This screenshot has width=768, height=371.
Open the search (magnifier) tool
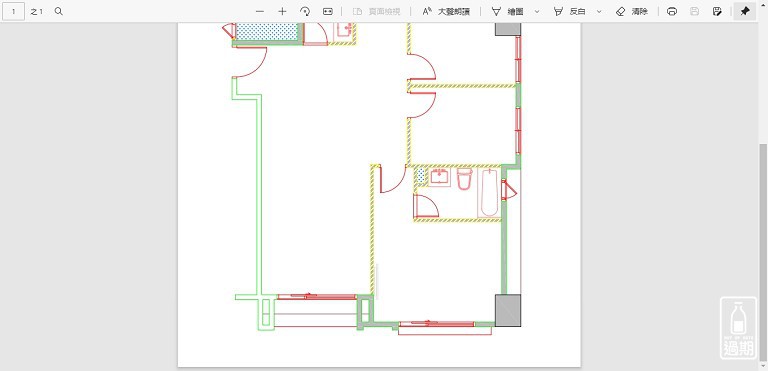click(x=59, y=11)
